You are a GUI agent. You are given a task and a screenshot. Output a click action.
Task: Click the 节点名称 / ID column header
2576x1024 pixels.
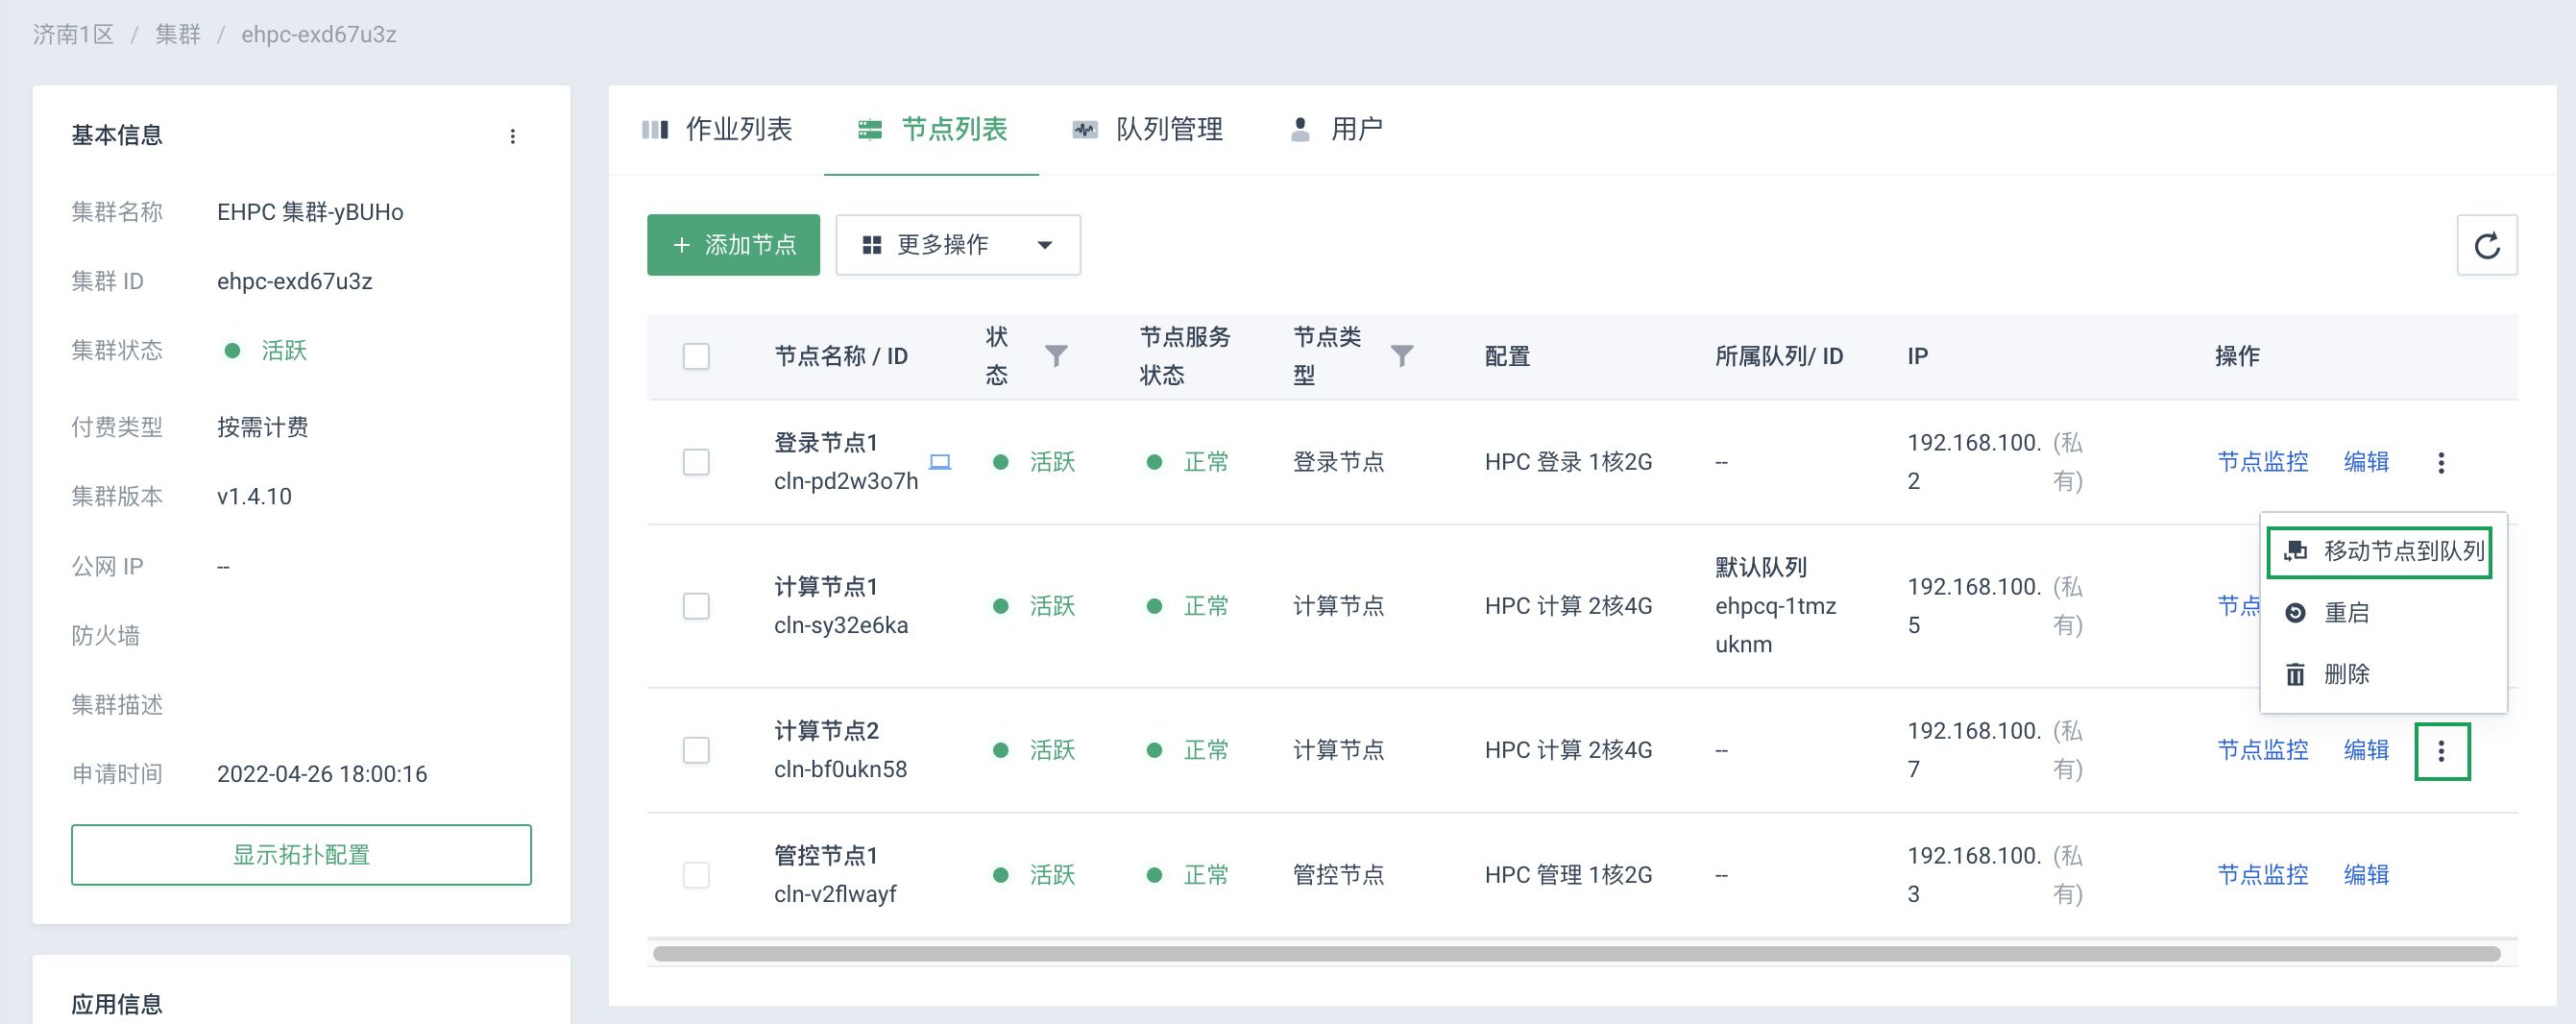tap(841, 356)
